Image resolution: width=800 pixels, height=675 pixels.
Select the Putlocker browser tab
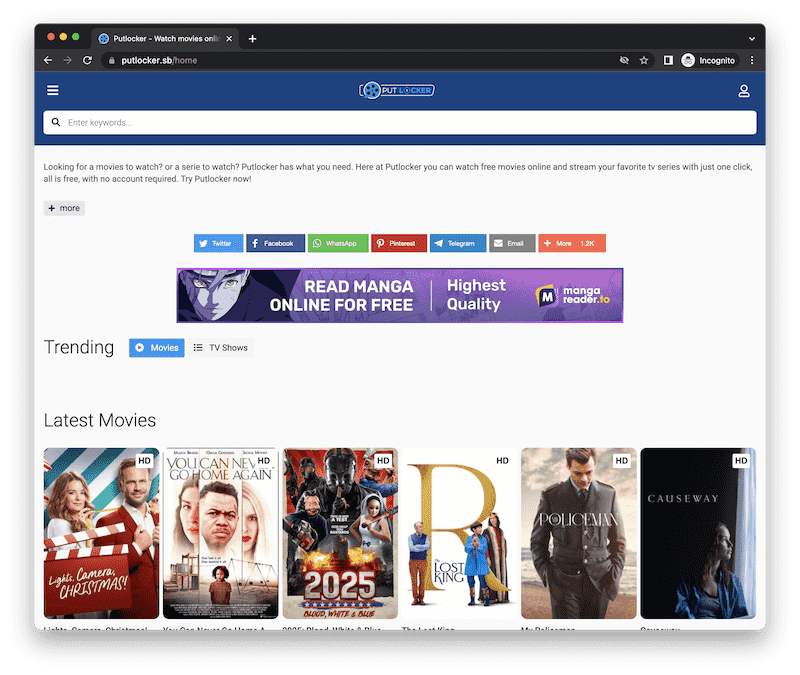[x=165, y=39]
